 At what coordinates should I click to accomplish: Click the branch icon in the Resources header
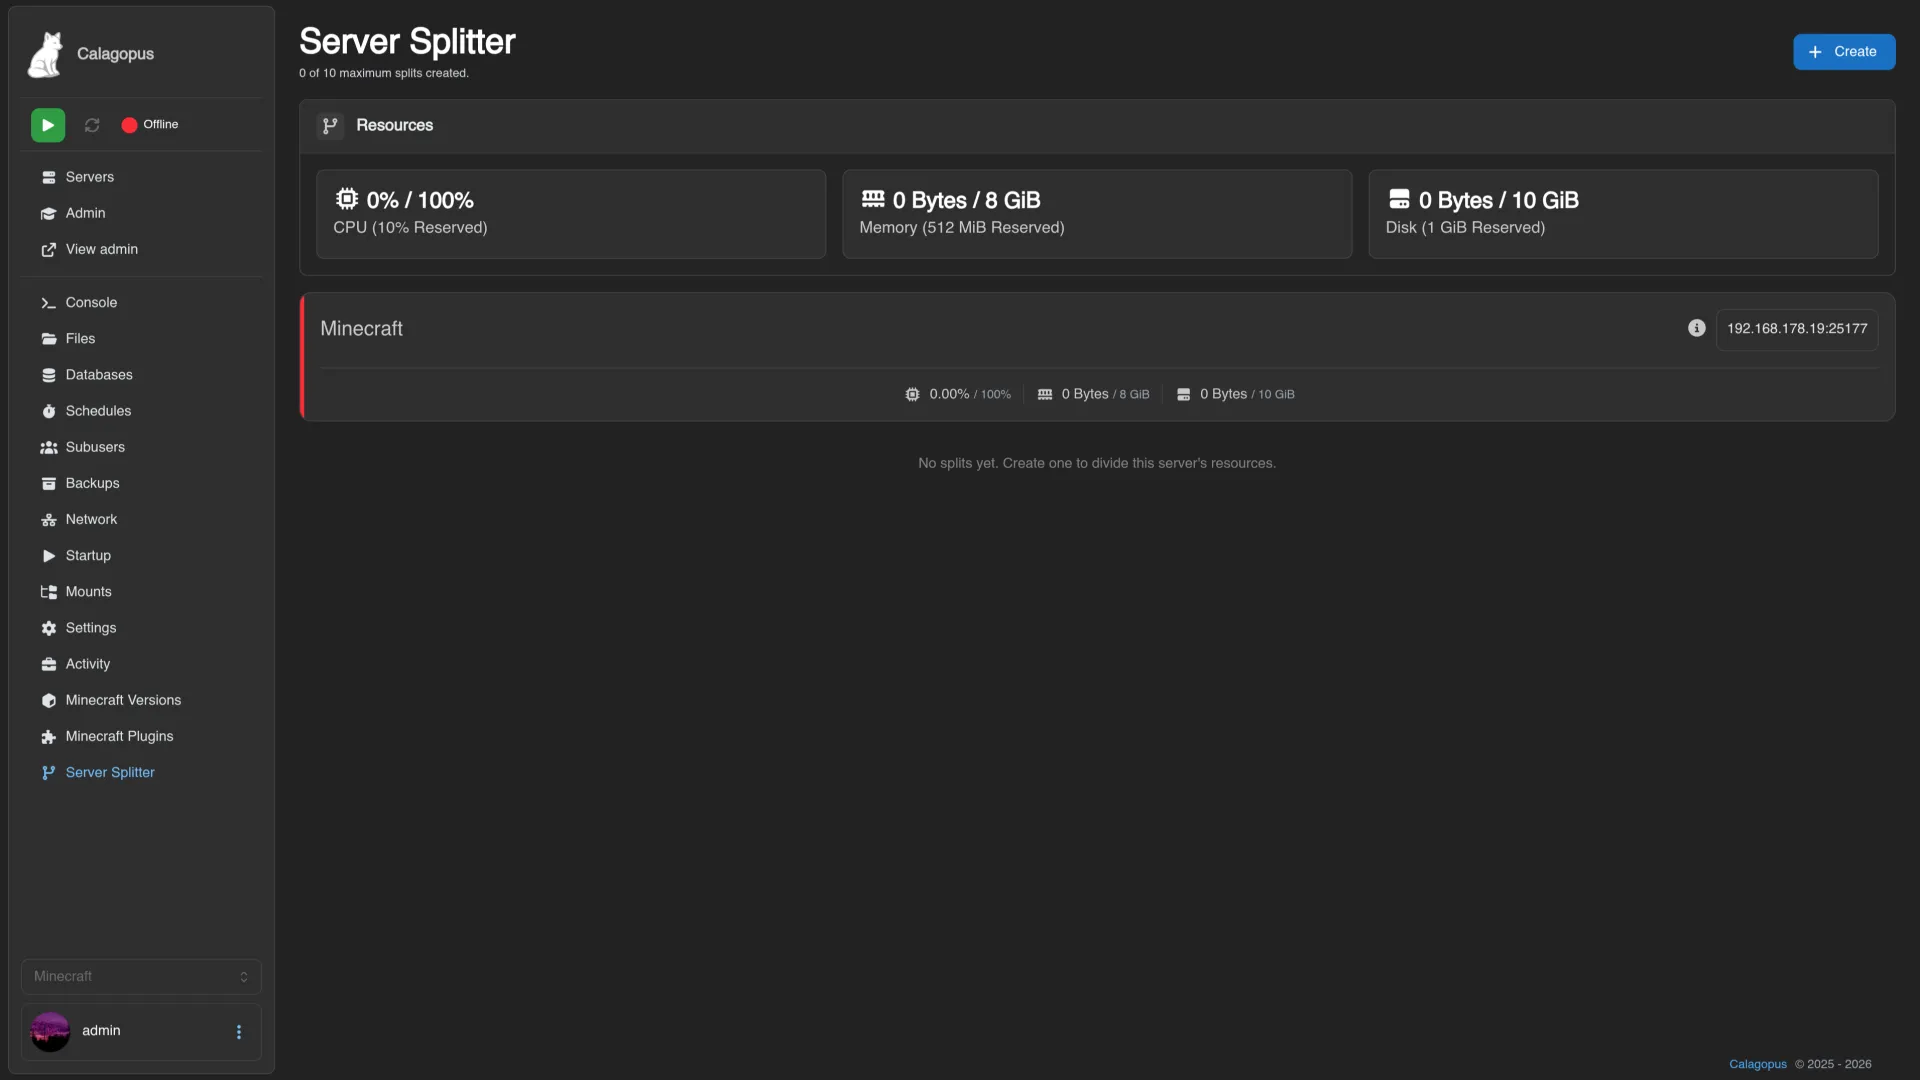coord(330,126)
